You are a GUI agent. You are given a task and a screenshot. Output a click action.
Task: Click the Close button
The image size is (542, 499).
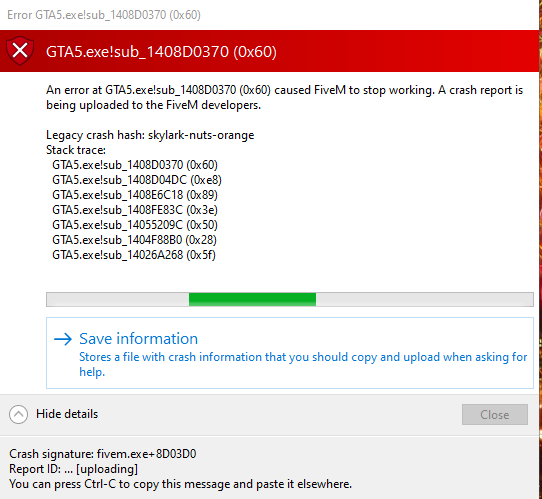(495, 414)
